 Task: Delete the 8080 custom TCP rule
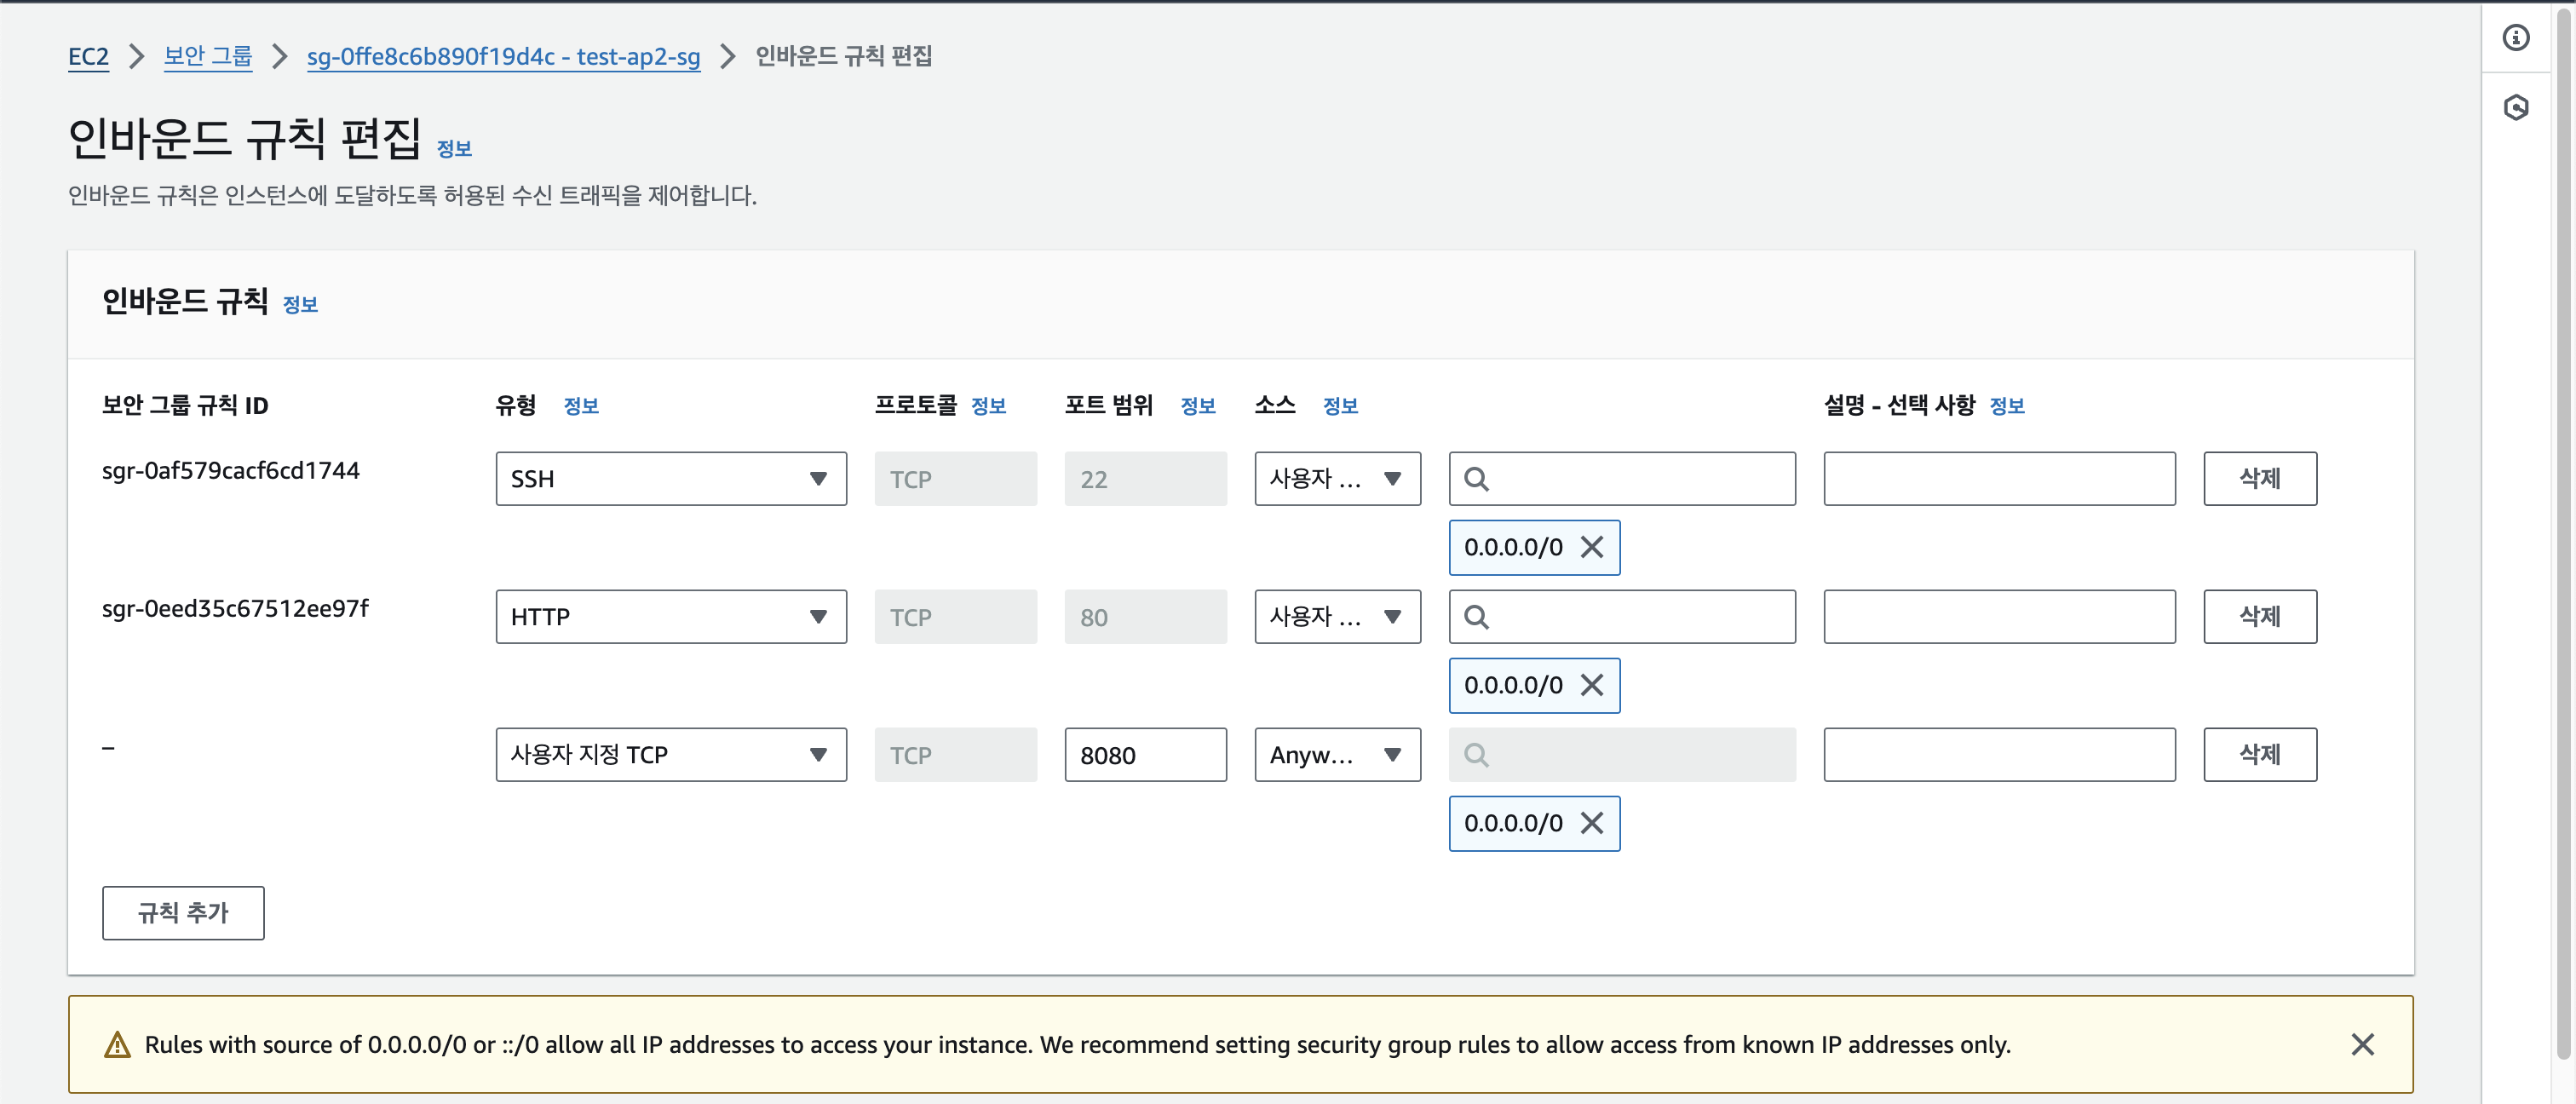[x=2259, y=755]
